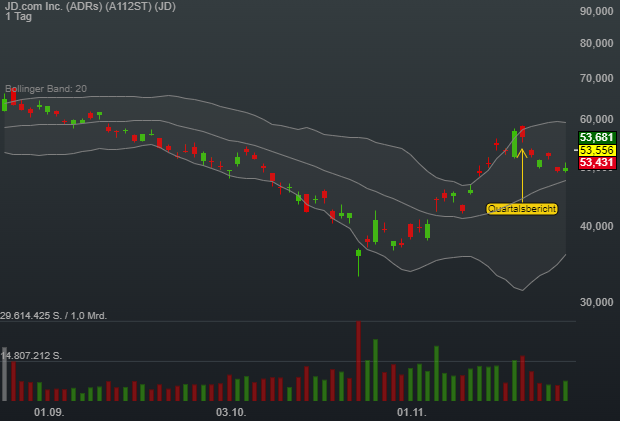Image resolution: width=620 pixels, height=421 pixels.
Task: Click the yellow arrow above Quartalsbericht
Action: 522,175
